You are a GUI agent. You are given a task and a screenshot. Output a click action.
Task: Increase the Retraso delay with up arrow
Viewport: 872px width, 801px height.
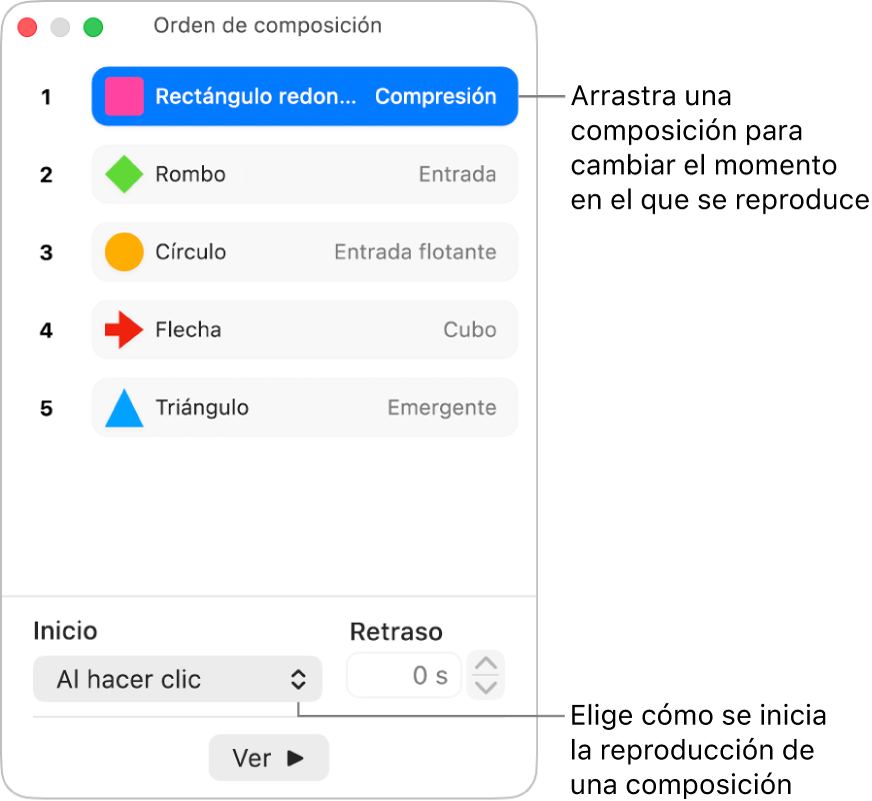tap(486, 664)
